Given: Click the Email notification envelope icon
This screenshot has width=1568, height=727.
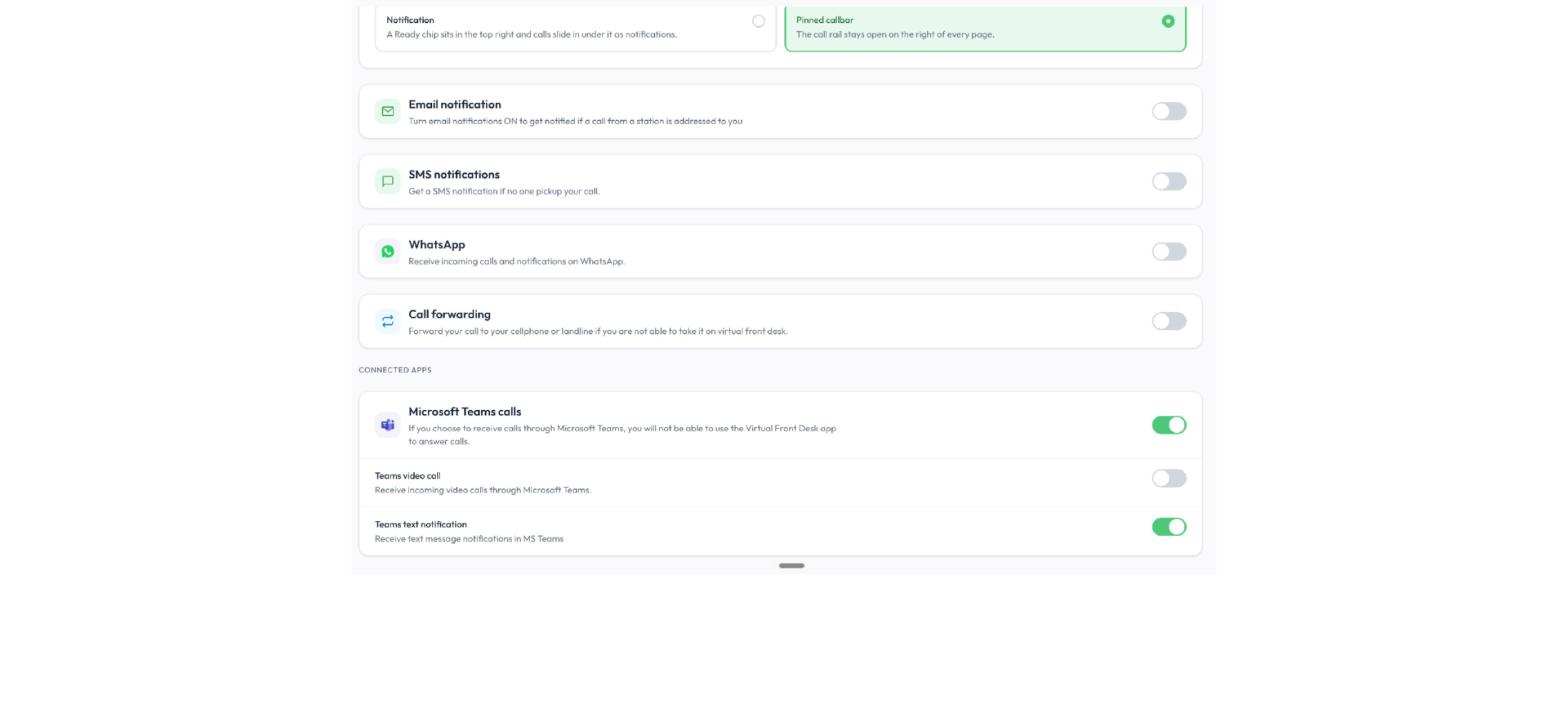Looking at the screenshot, I should (x=387, y=111).
